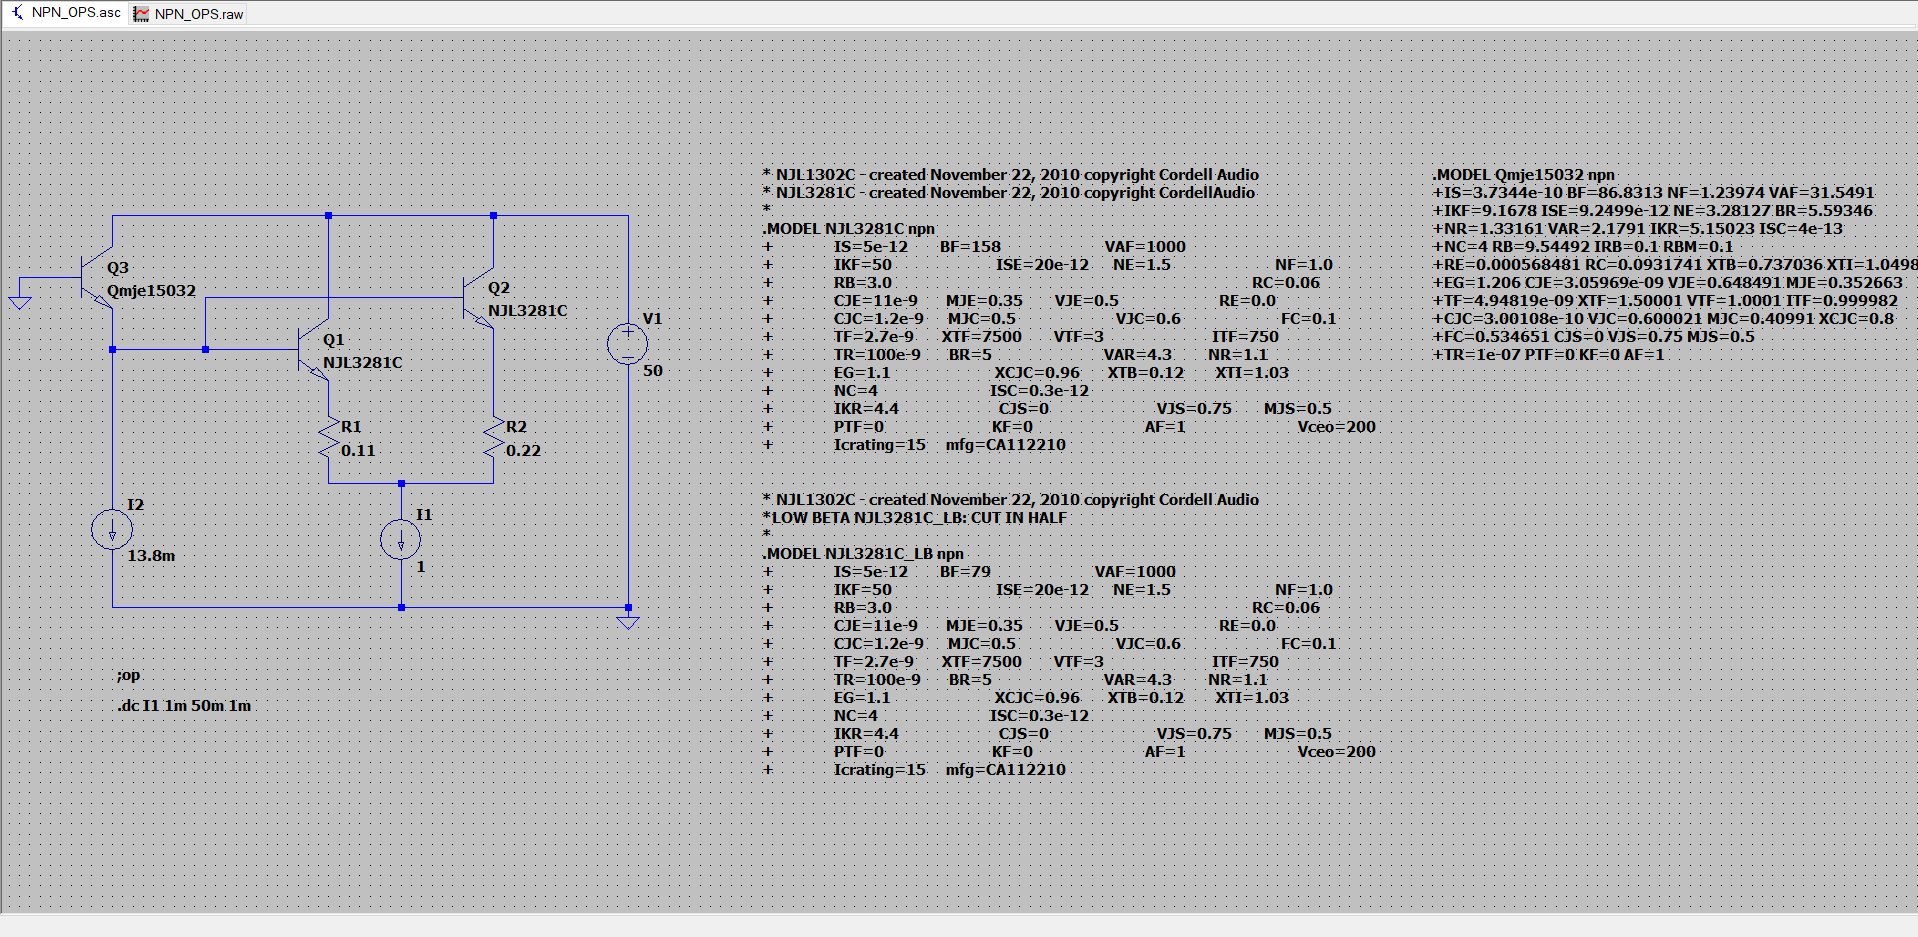Click the .MODEL NJL3281C_LB npn line
Image resolution: width=1918 pixels, height=937 pixels.
(x=863, y=554)
